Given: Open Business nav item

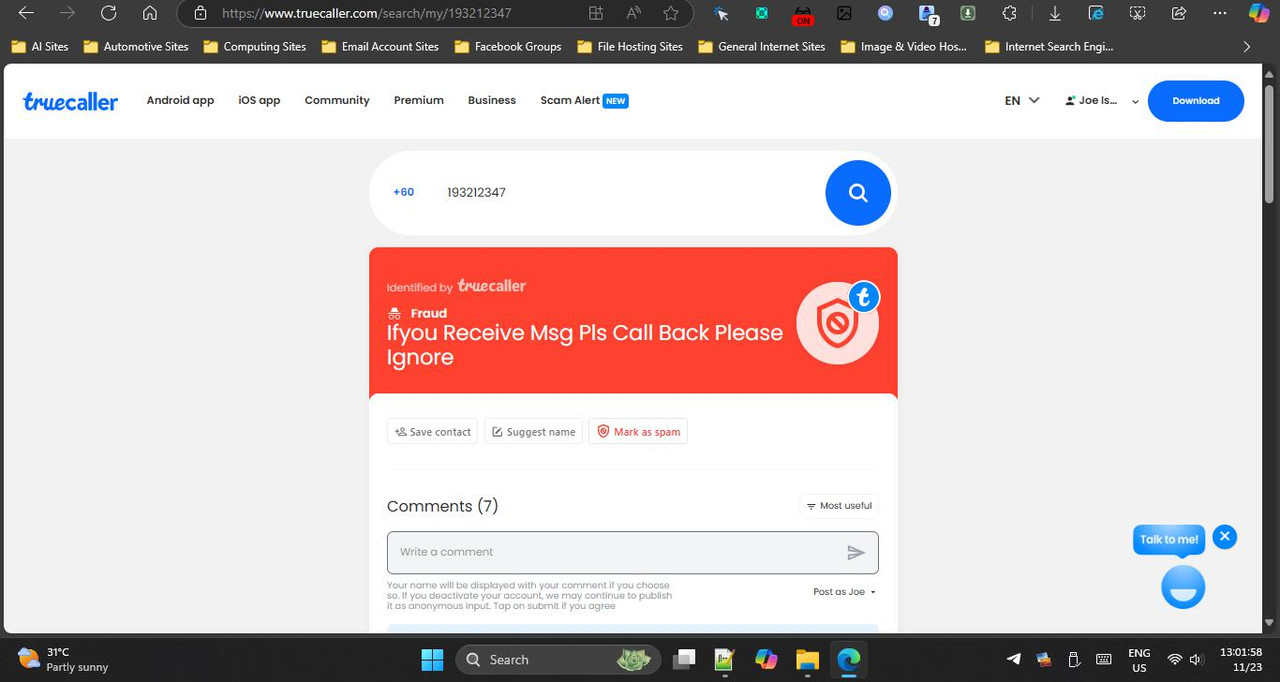Looking at the screenshot, I should (492, 101).
